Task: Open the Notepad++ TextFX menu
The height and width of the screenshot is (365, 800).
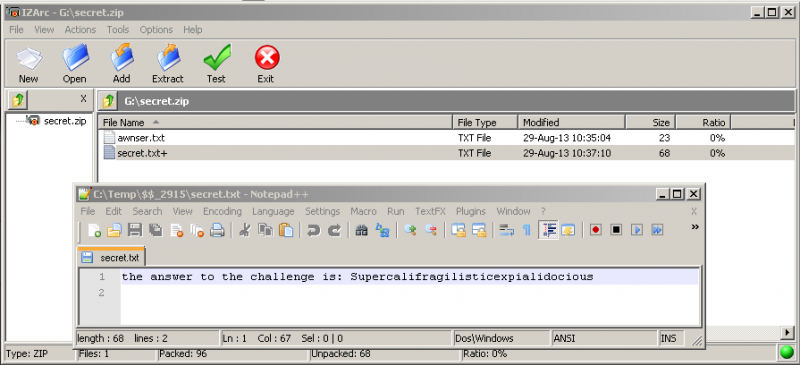Action: 430,211
